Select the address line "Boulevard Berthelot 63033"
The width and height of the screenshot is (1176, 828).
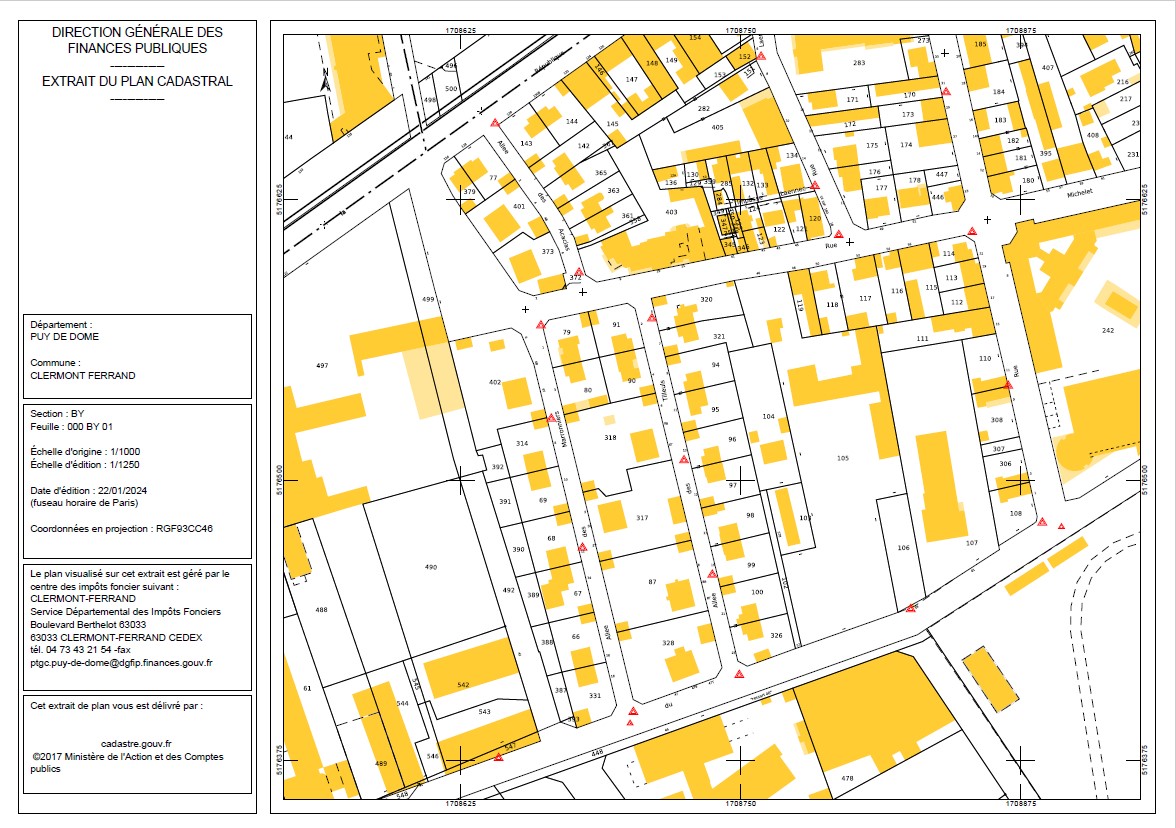88,625
